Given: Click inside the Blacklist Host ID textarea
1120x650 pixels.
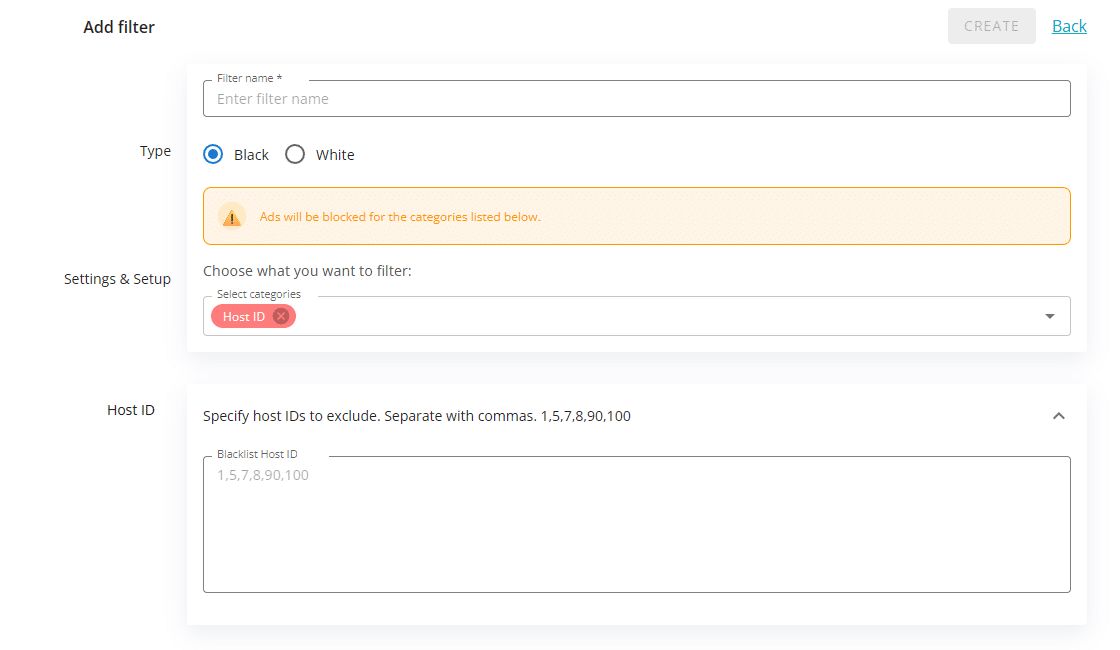Looking at the screenshot, I should tap(636, 524).
